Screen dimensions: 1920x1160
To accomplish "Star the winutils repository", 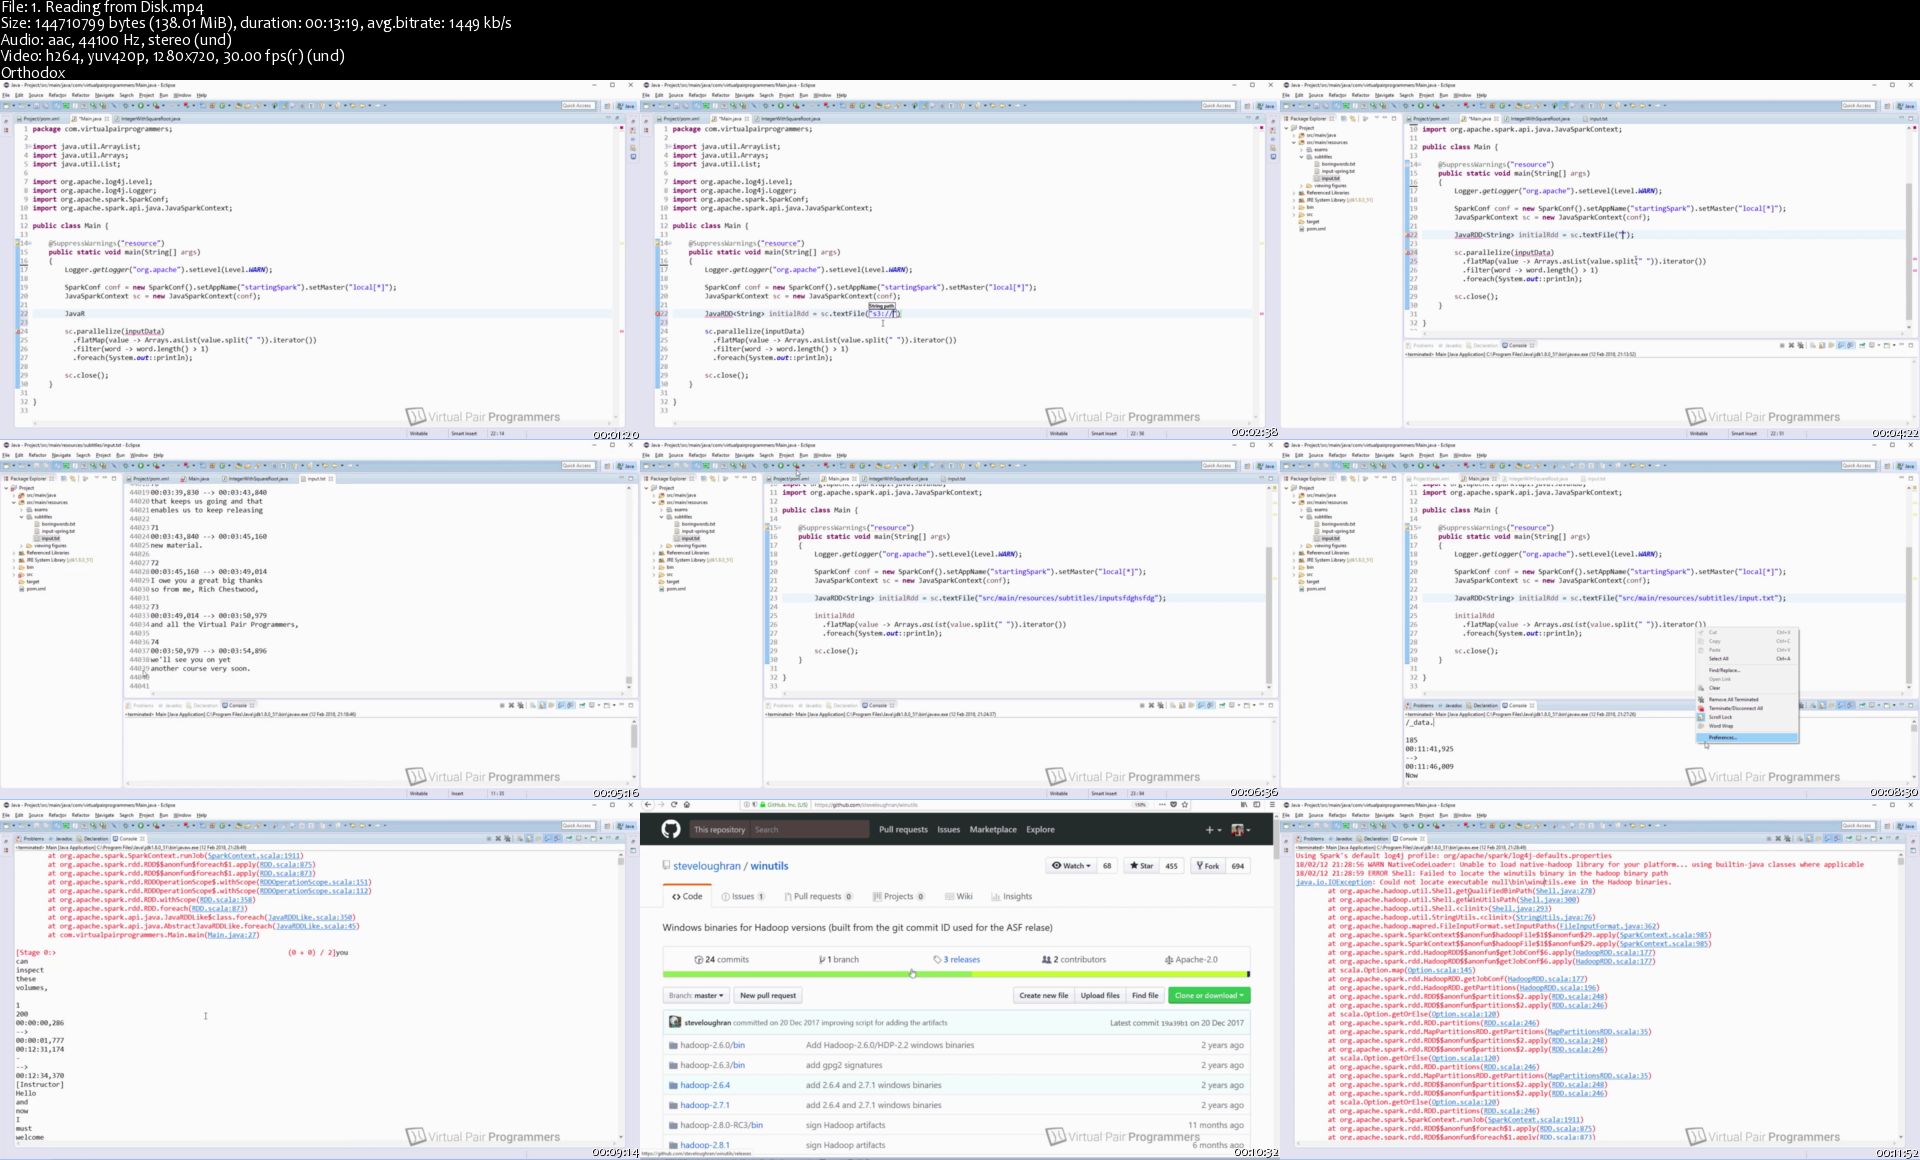I will 1141,866.
